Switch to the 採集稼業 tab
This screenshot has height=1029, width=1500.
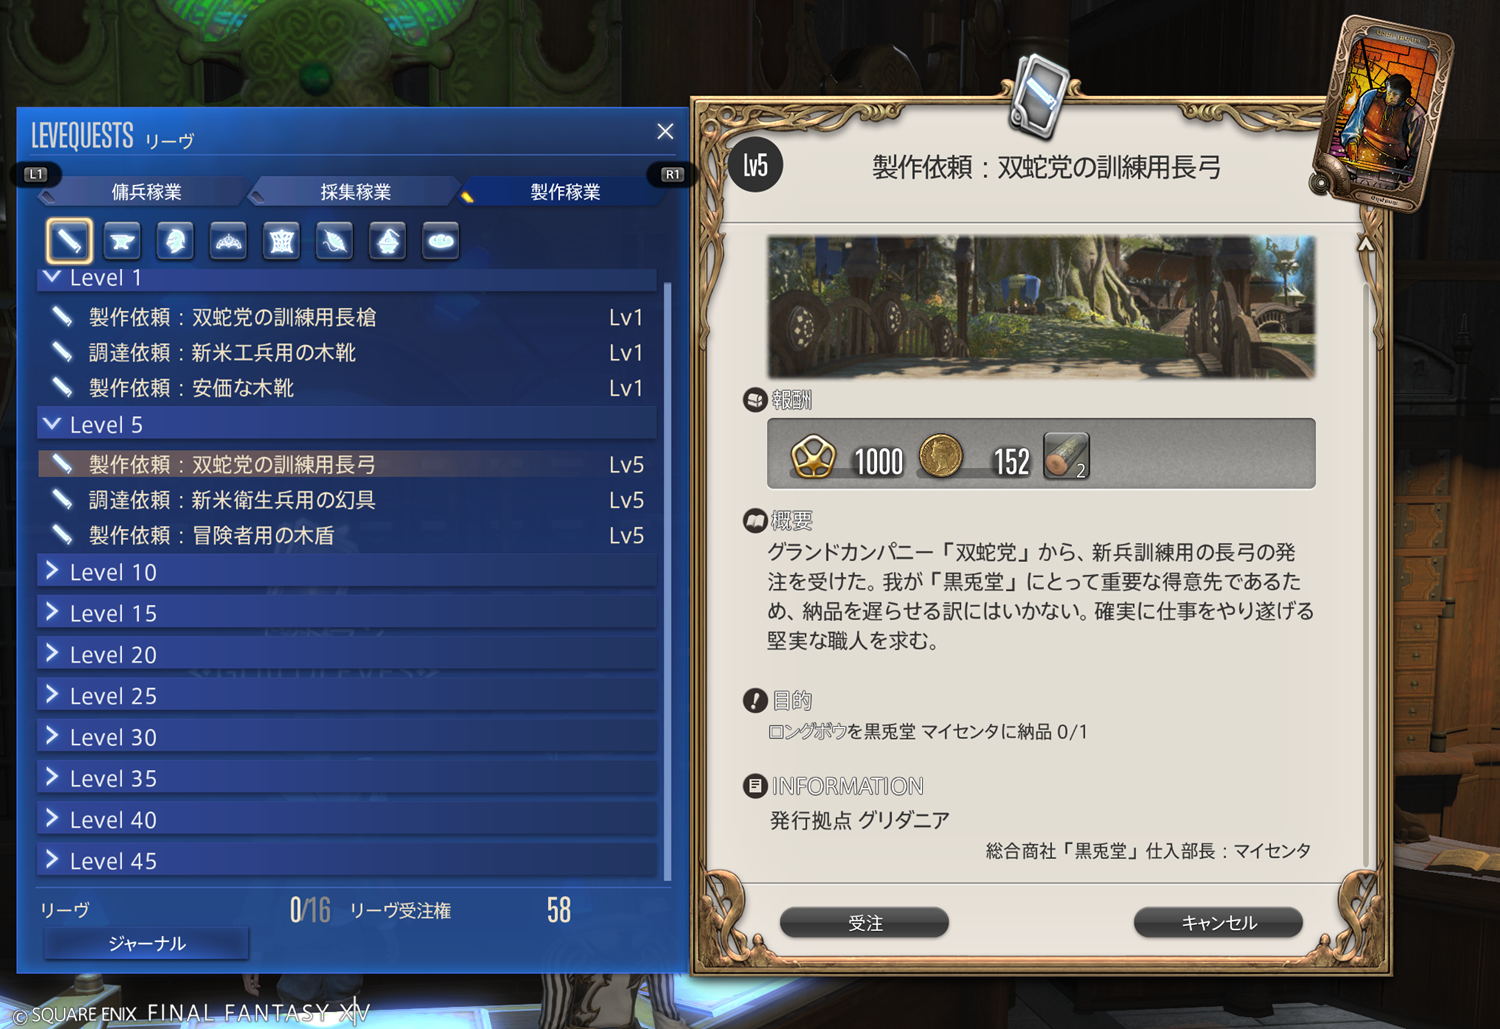coord(355,192)
